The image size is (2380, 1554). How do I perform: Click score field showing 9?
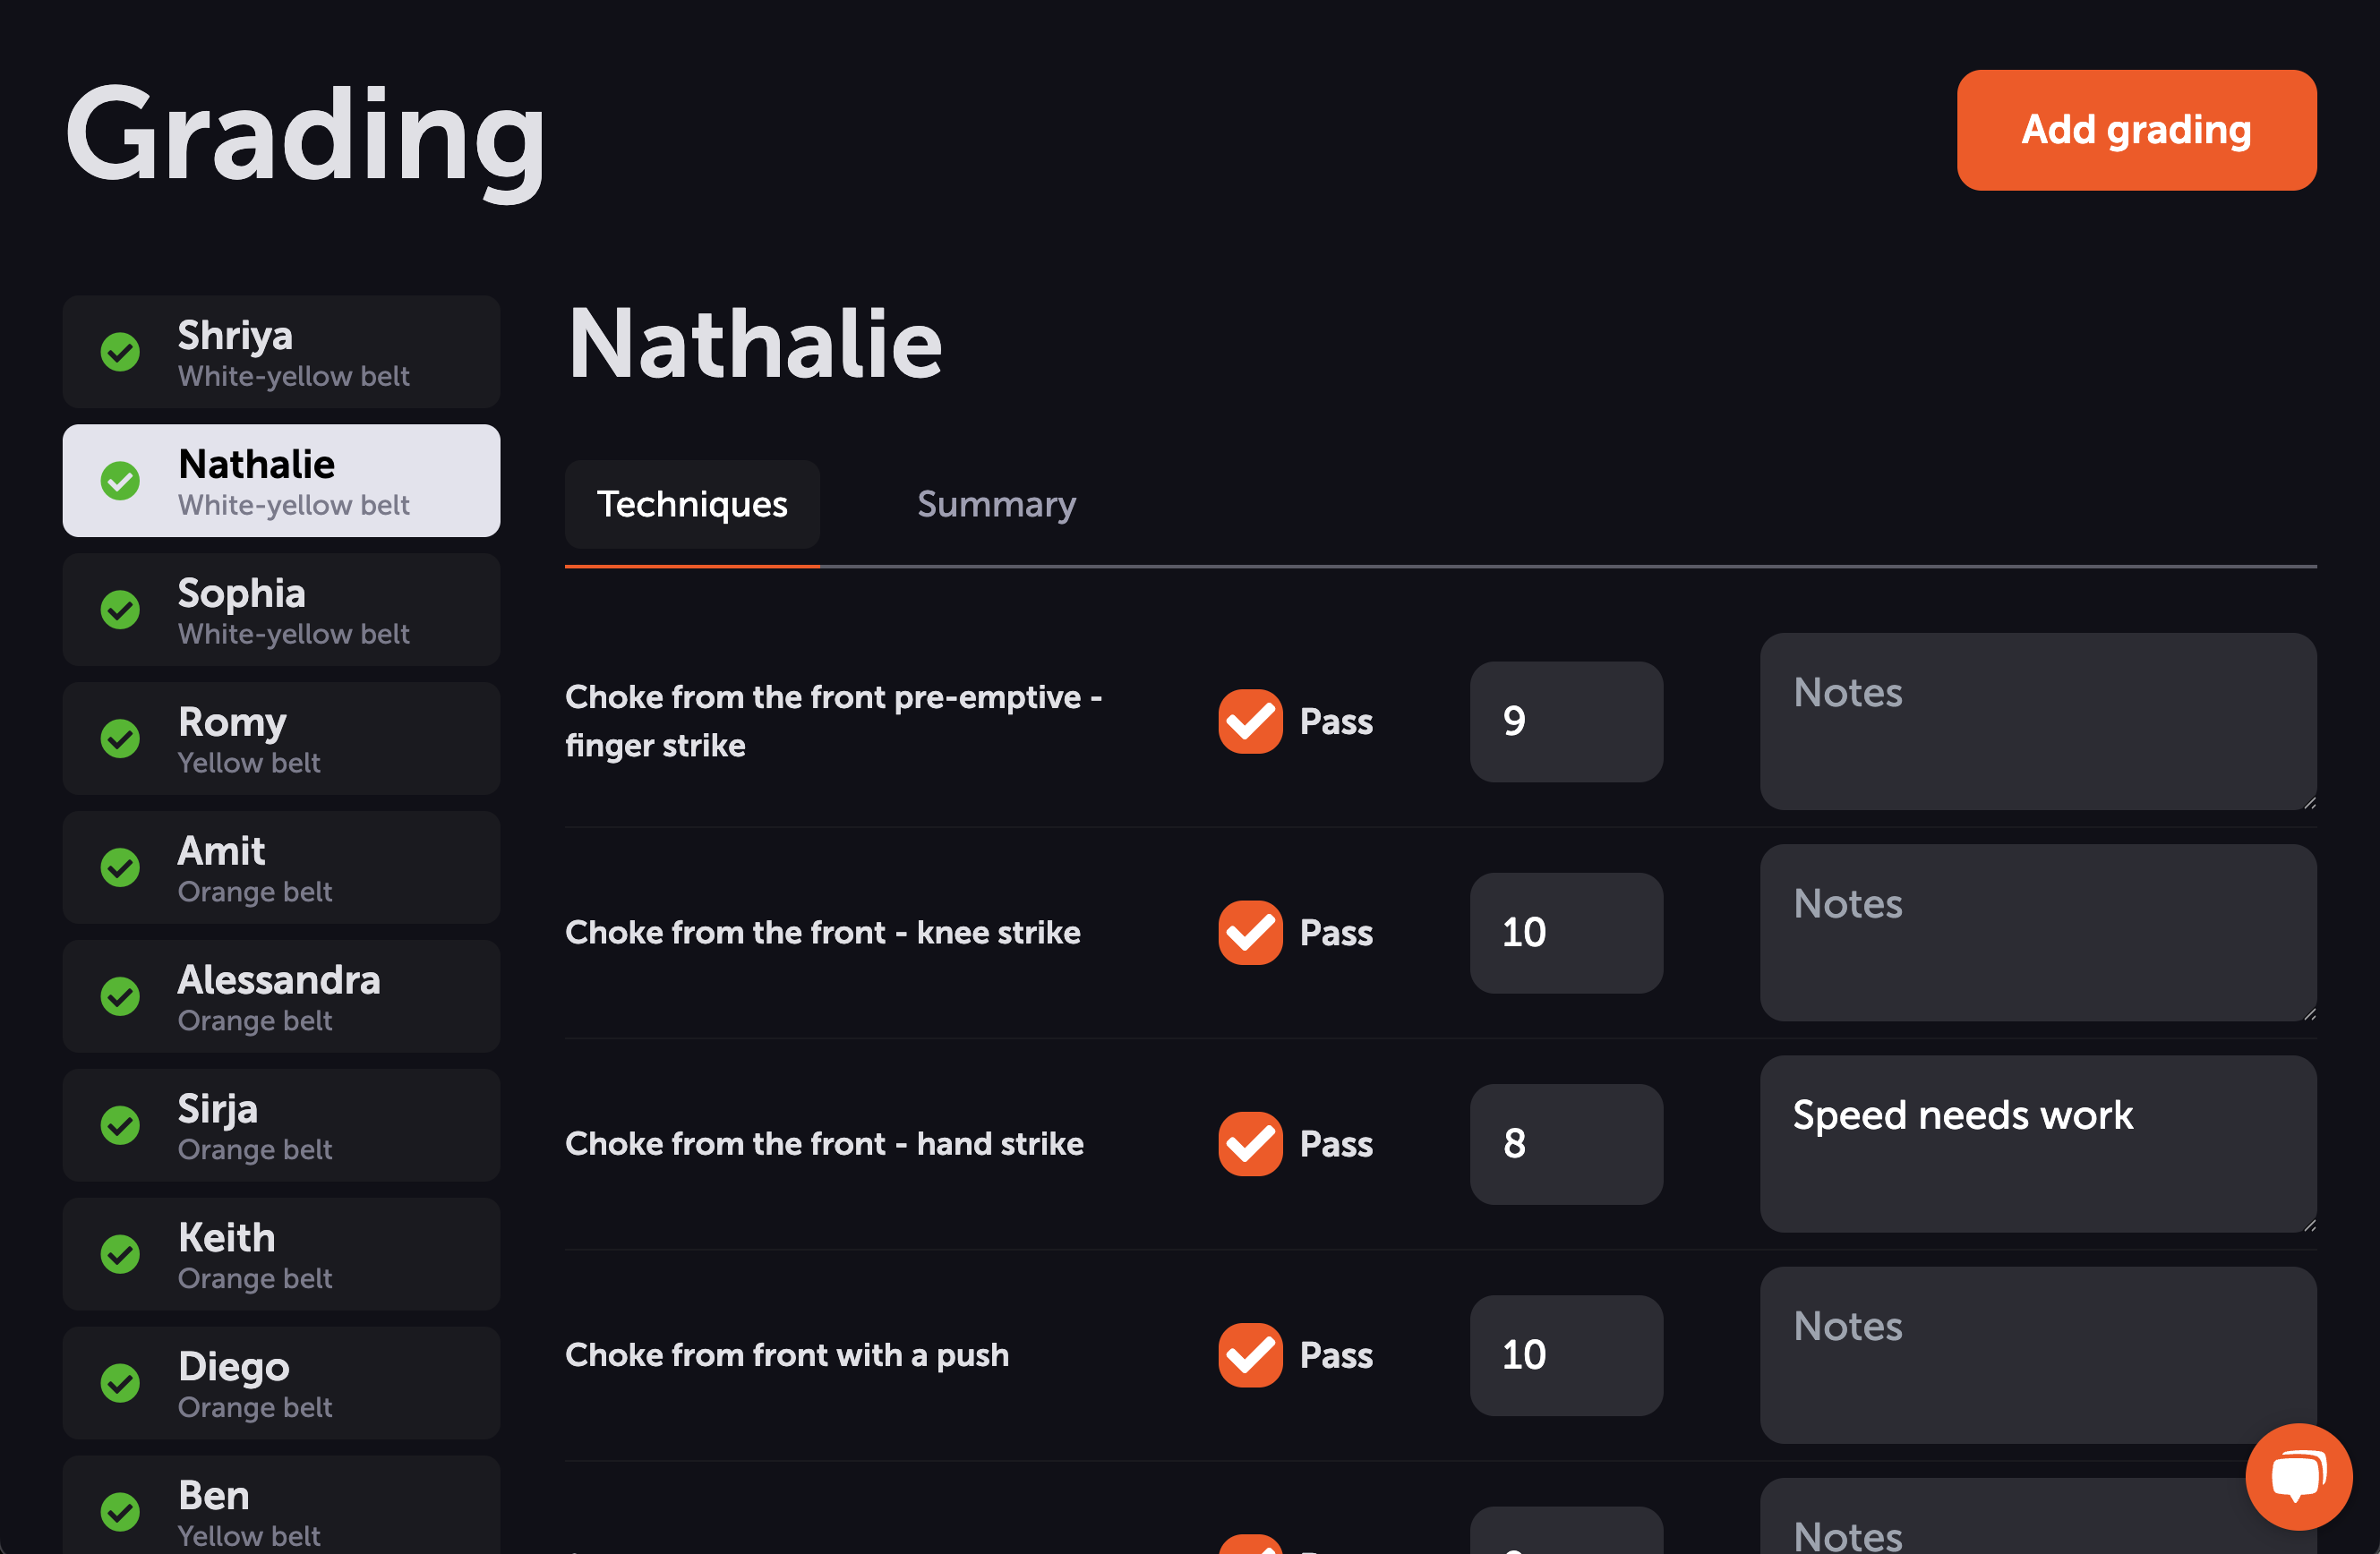coord(1566,721)
